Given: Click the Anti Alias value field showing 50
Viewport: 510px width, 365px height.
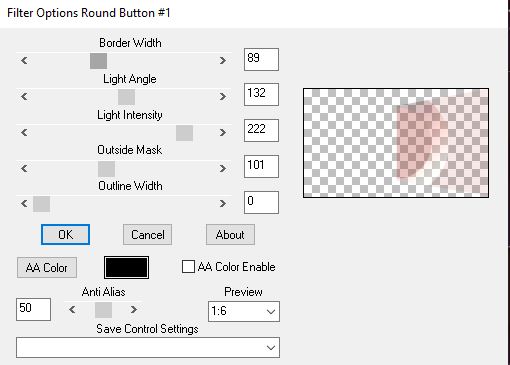Looking at the screenshot, I should 33,309.
